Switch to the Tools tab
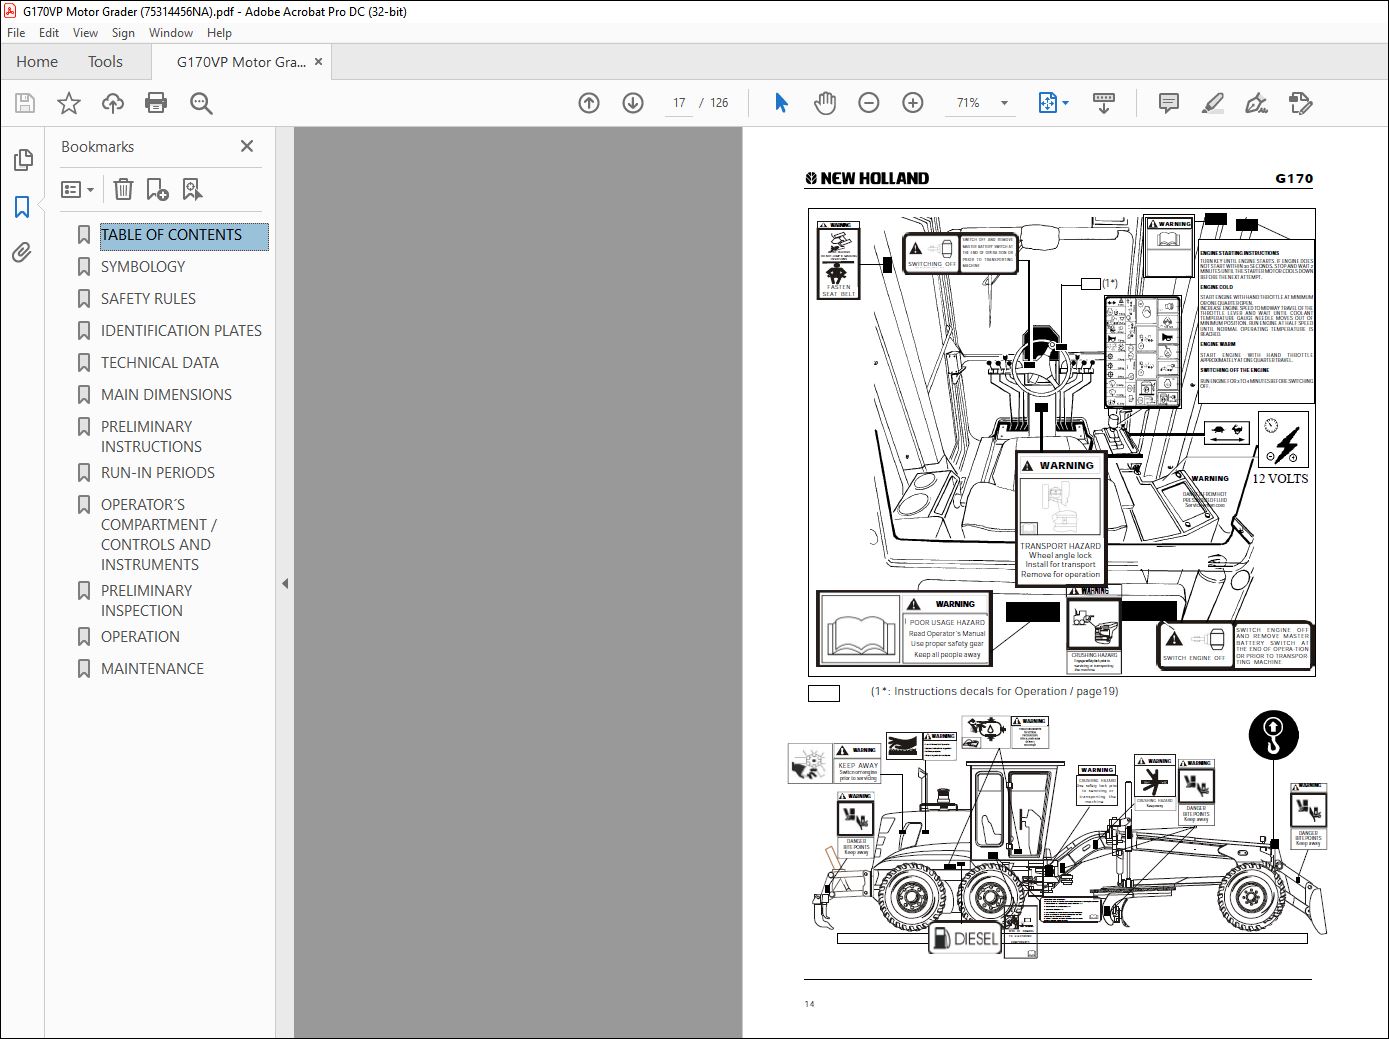Viewport: 1389px width, 1039px height. pos(105,62)
